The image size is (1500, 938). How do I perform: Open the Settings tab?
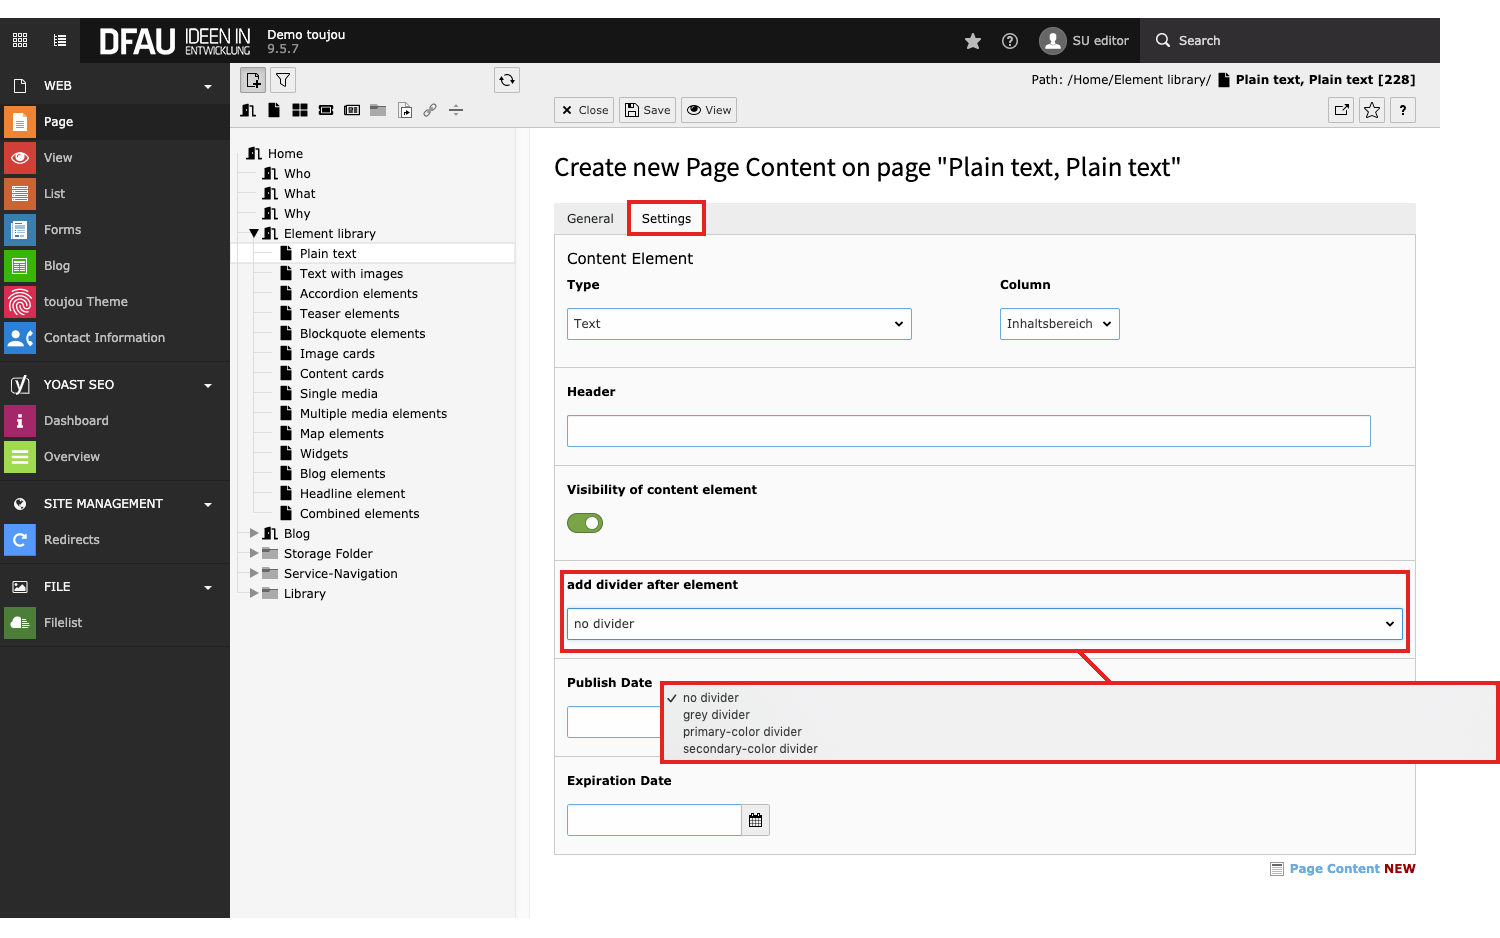pyautogui.click(x=666, y=219)
